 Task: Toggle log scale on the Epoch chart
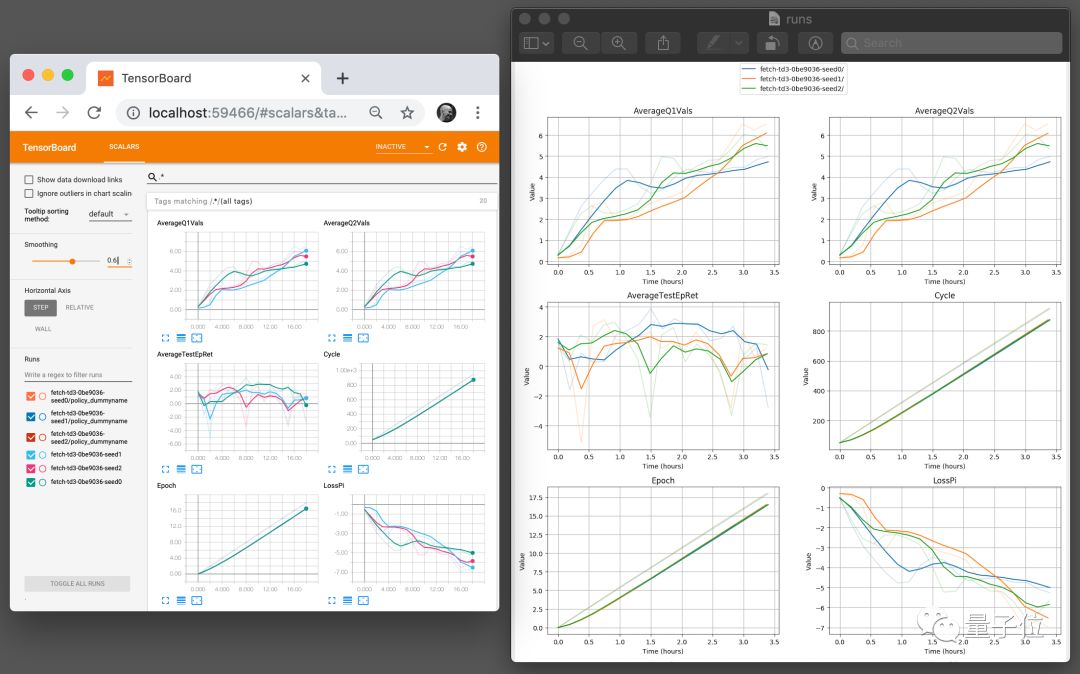[x=181, y=600]
